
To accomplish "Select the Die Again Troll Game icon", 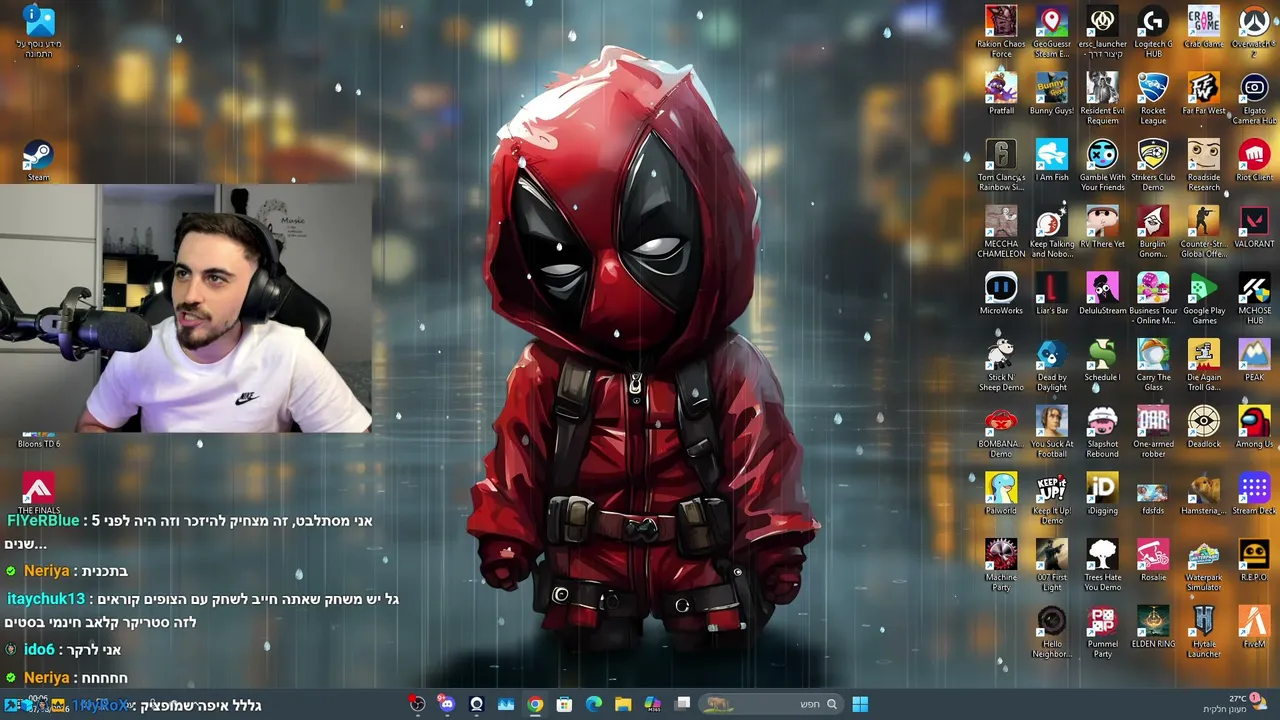I will point(1203,365).
